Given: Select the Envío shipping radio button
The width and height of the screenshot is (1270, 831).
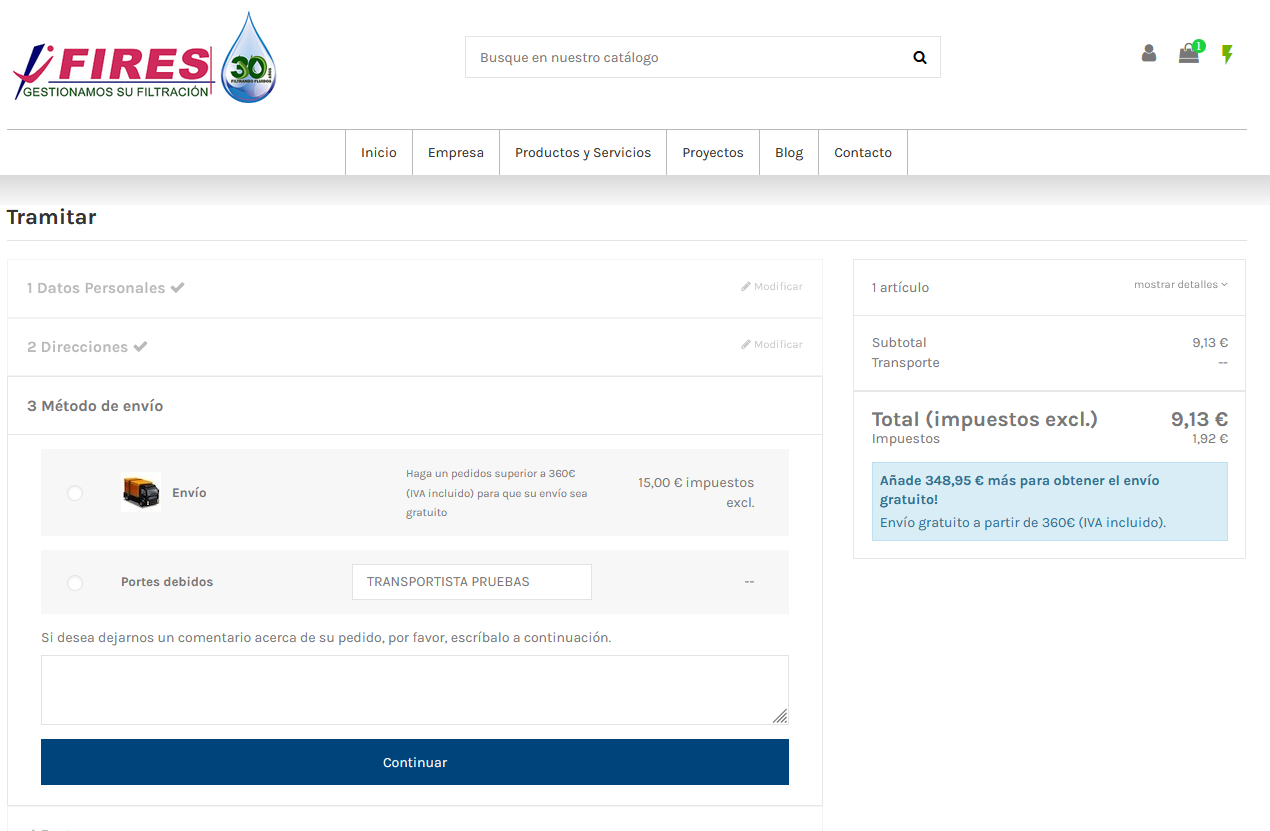Looking at the screenshot, I should click(x=75, y=493).
